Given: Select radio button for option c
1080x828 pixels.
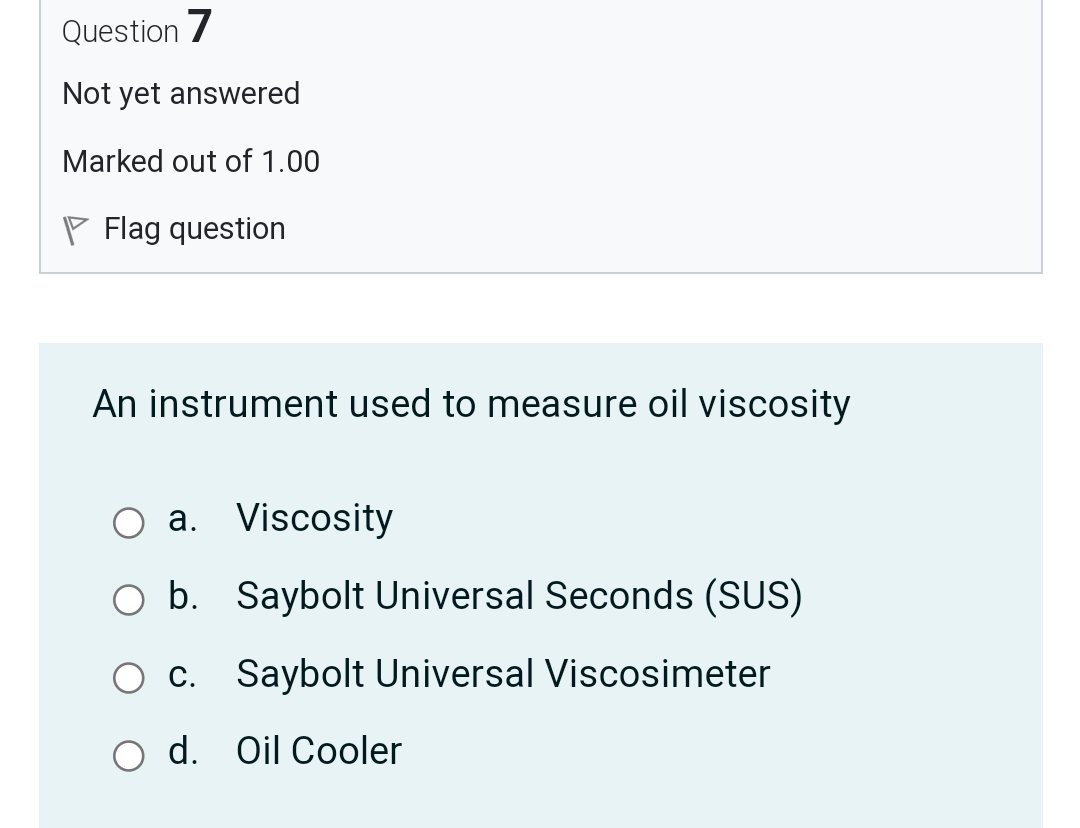Looking at the screenshot, I should 128,677.
